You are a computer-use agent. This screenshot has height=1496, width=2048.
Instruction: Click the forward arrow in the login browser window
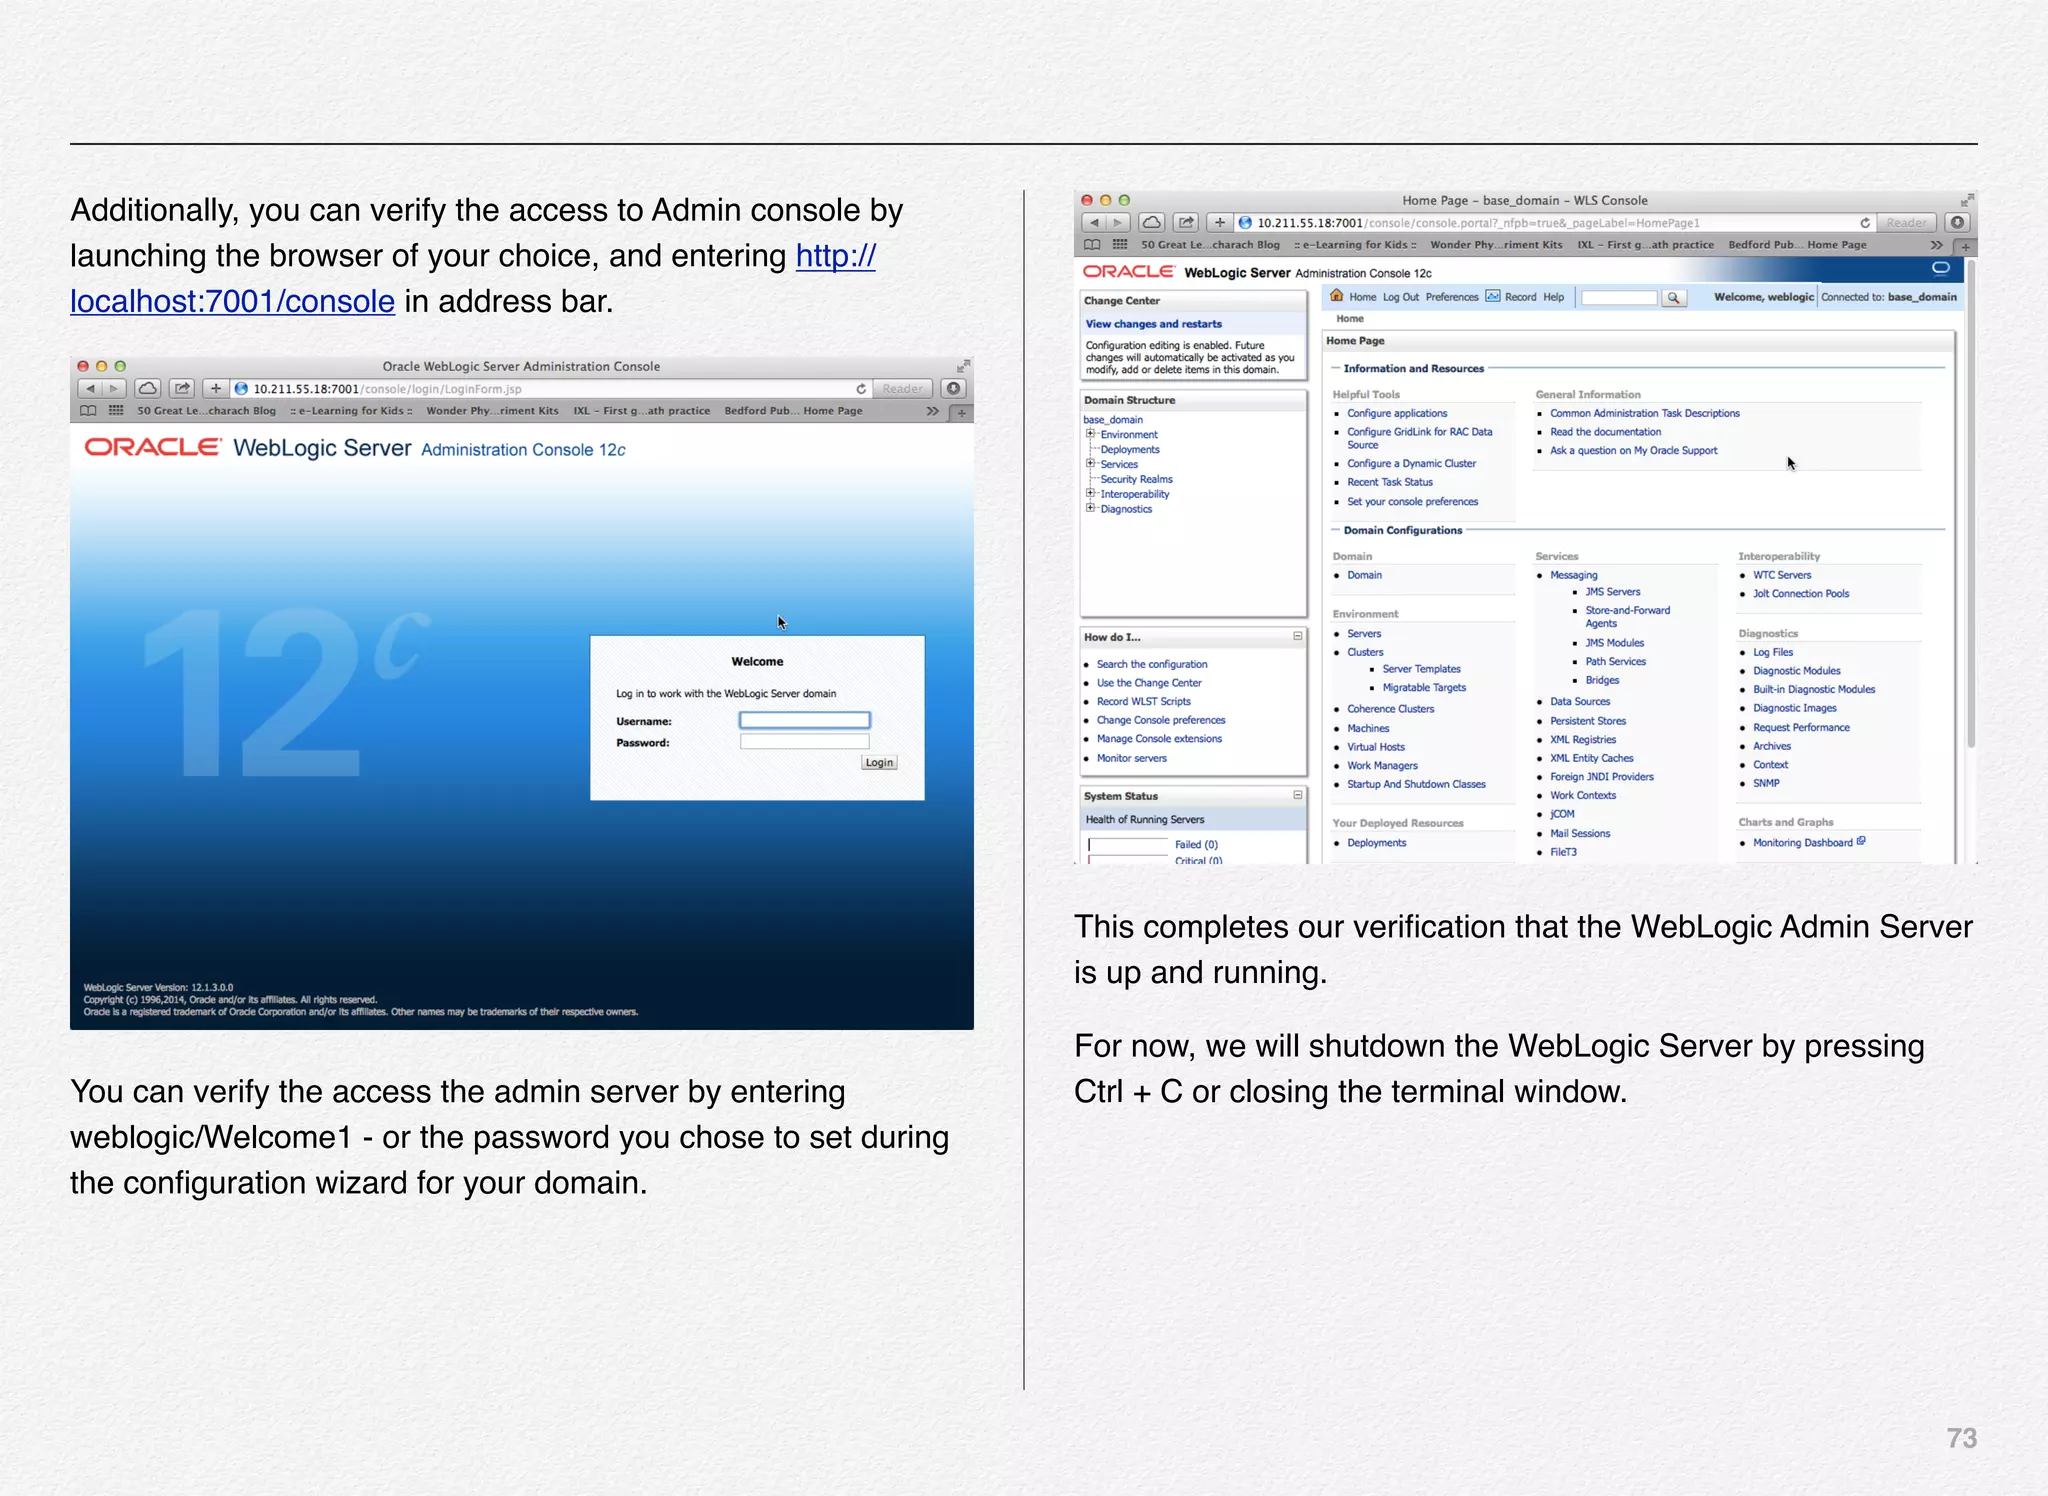click(x=114, y=388)
